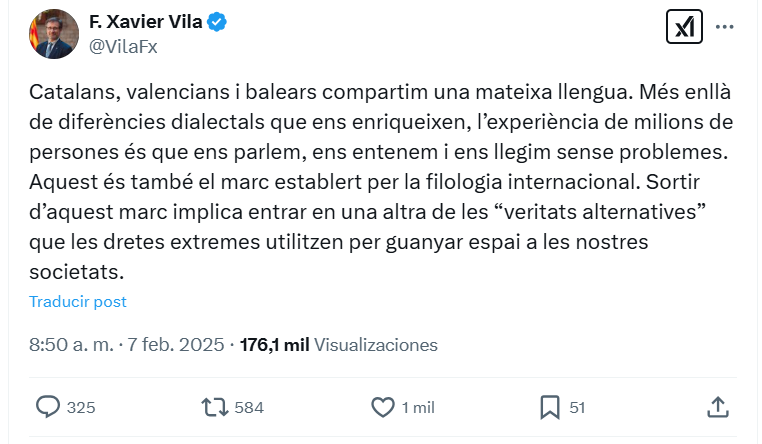Click the 325 replies count
The image size is (762, 444).
[x=81, y=407]
